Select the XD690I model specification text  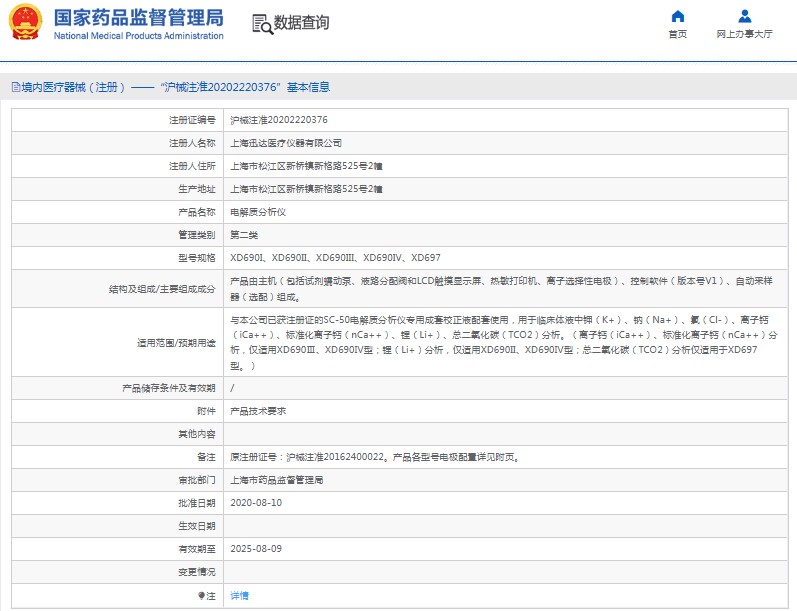click(335, 258)
